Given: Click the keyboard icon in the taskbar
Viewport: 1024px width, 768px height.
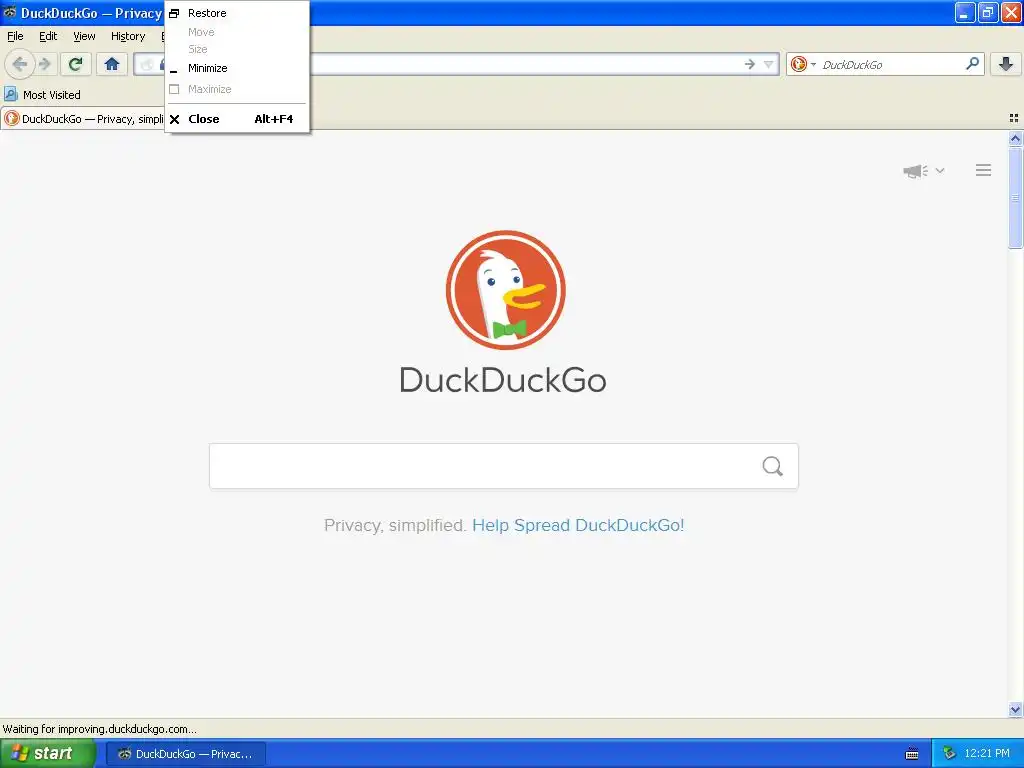Looking at the screenshot, I should coord(912,754).
